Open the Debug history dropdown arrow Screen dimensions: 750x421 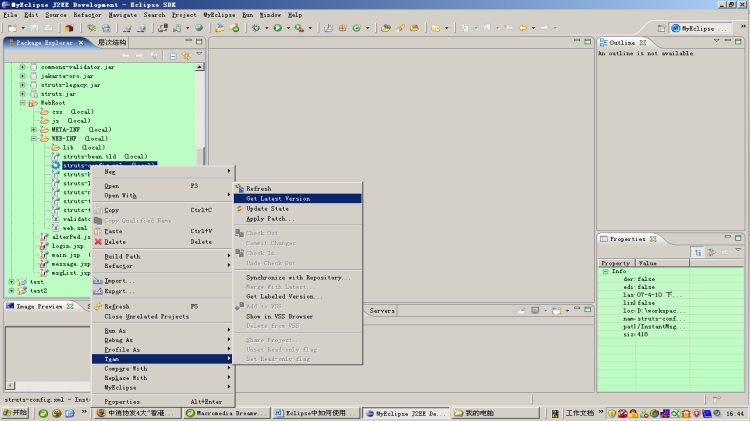[266, 28]
